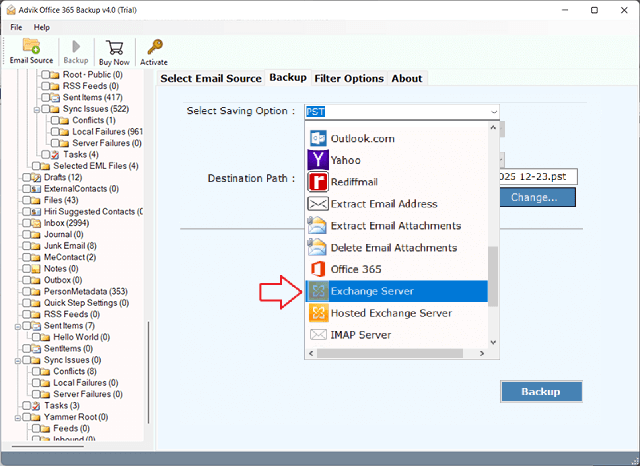Click the blue Backup button
Viewport: 640px width, 466px height.
(x=541, y=392)
